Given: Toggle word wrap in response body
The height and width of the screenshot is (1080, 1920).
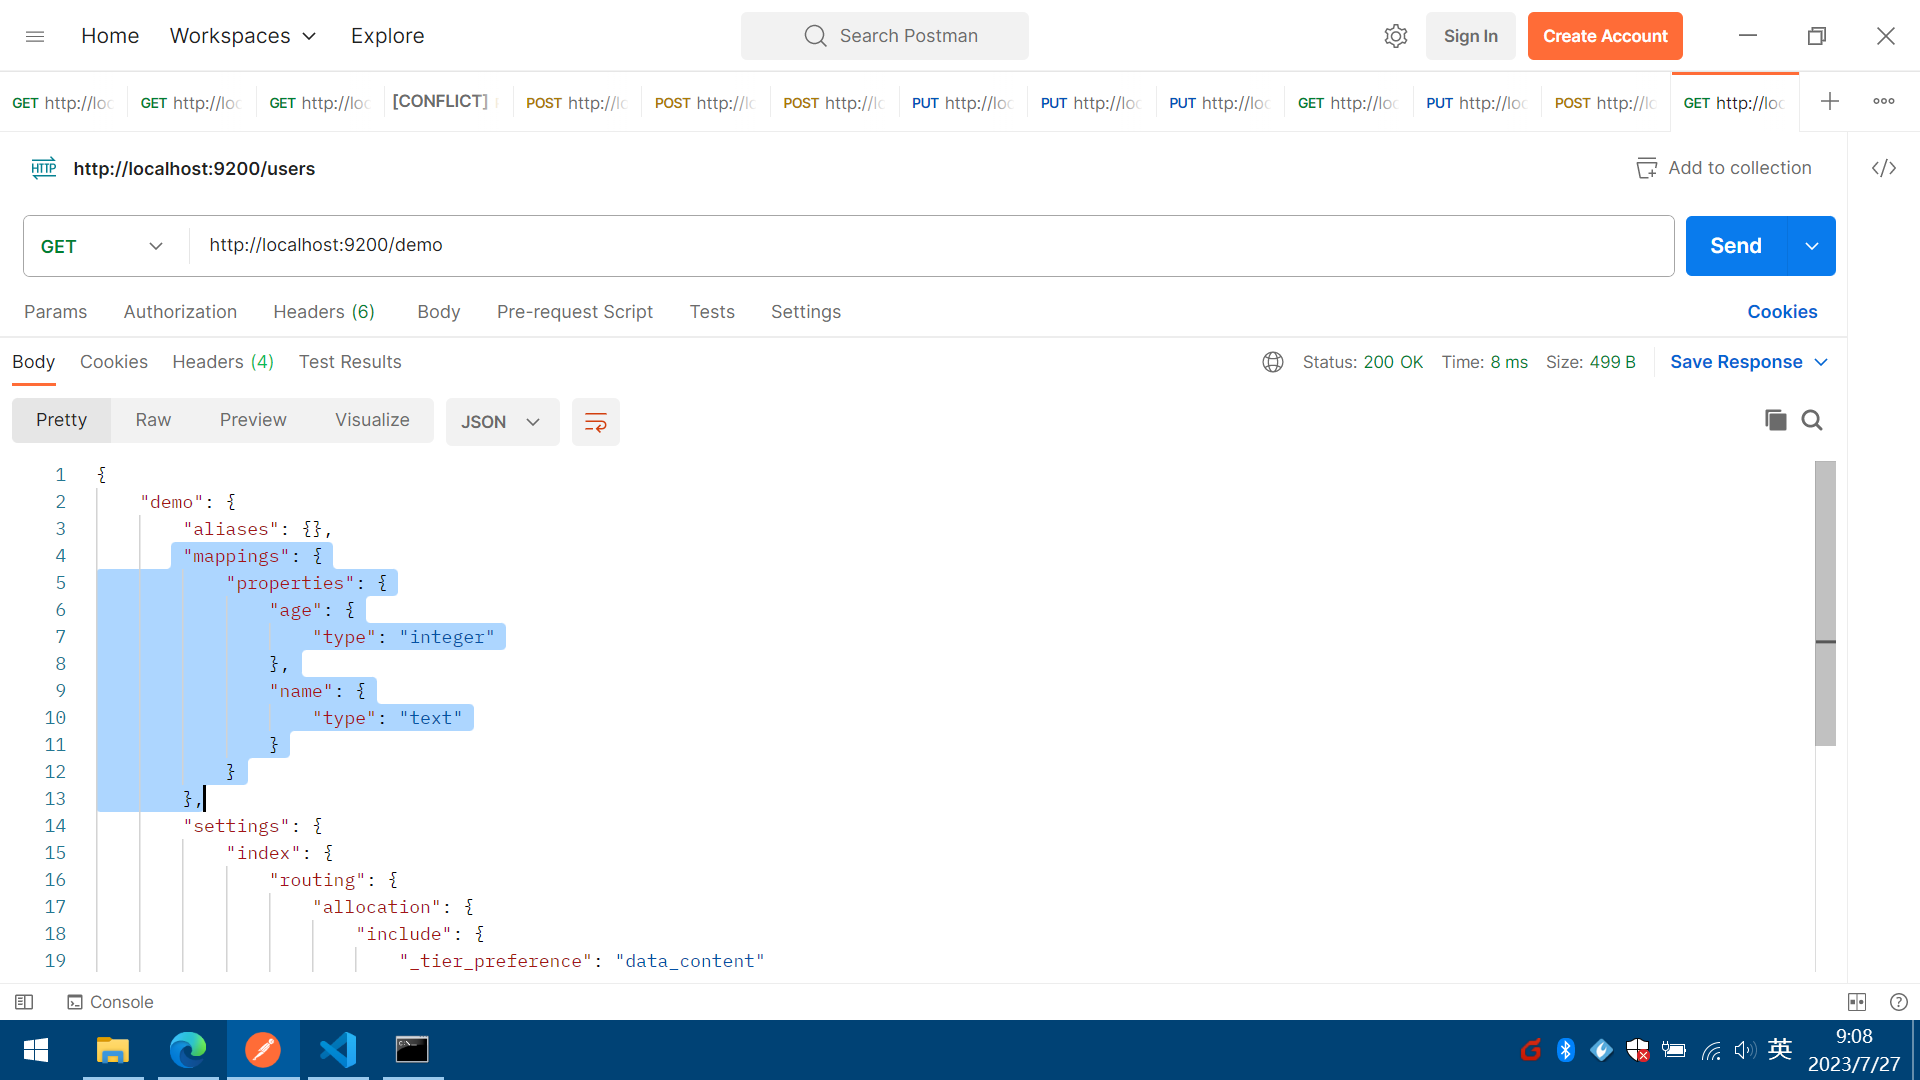Looking at the screenshot, I should click(x=595, y=422).
